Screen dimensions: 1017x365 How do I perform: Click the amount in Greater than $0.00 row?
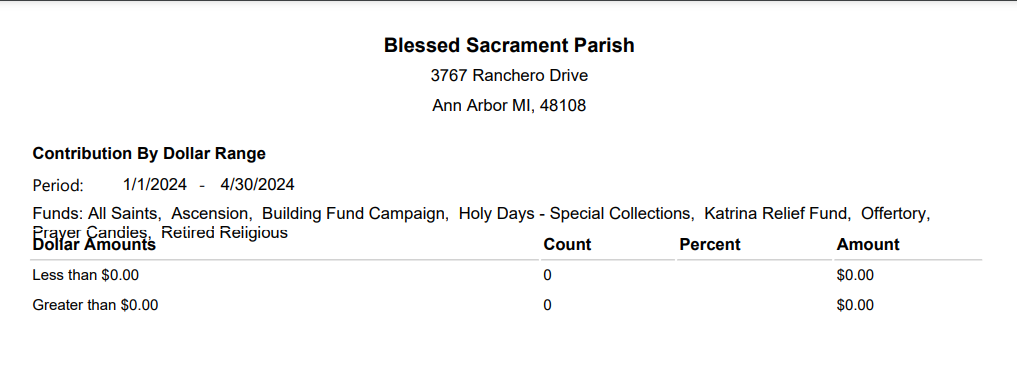click(x=855, y=305)
